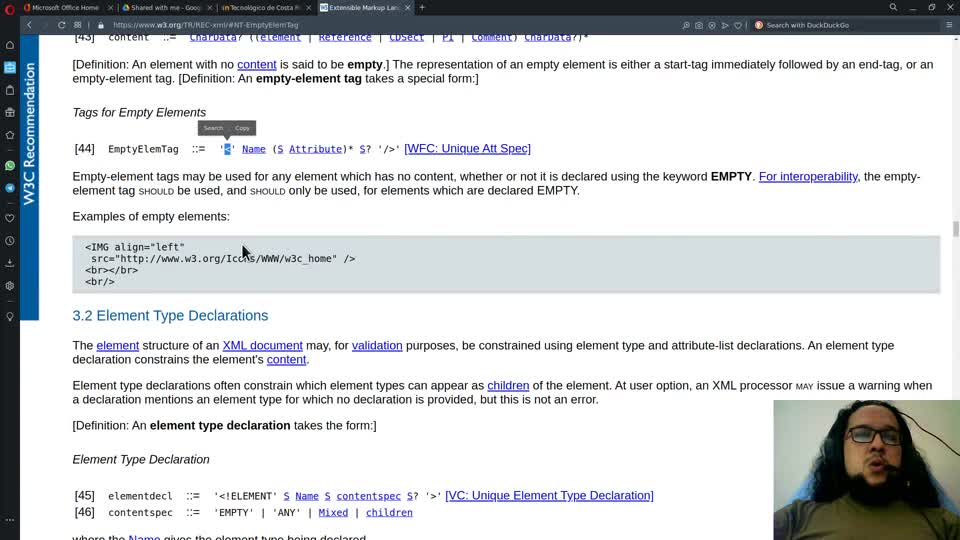This screenshot has height=540, width=960.
Task: Open the 'element' link under section 3.2
Action: (x=118, y=345)
